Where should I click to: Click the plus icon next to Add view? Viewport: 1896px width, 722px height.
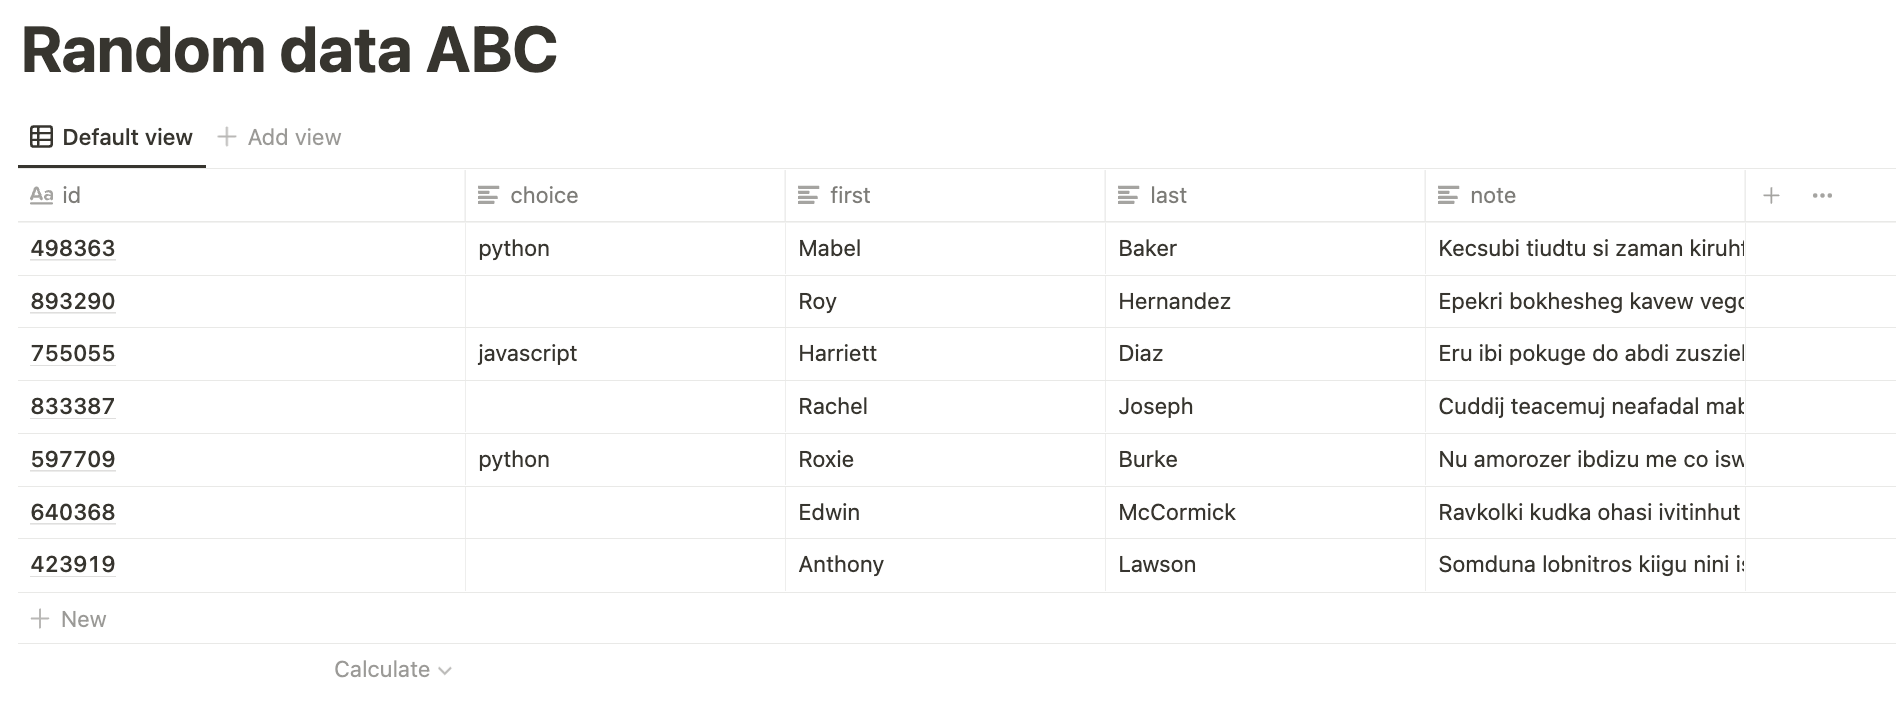227,137
